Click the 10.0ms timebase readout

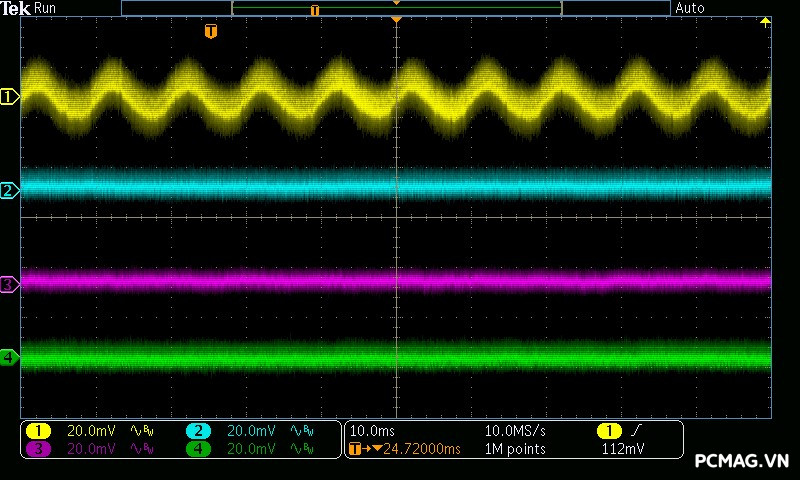tap(370, 431)
